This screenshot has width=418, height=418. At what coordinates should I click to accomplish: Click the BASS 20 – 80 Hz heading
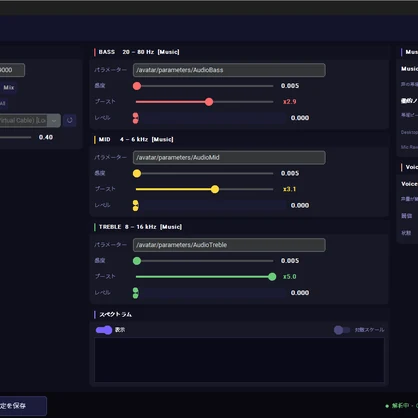[x=139, y=52]
